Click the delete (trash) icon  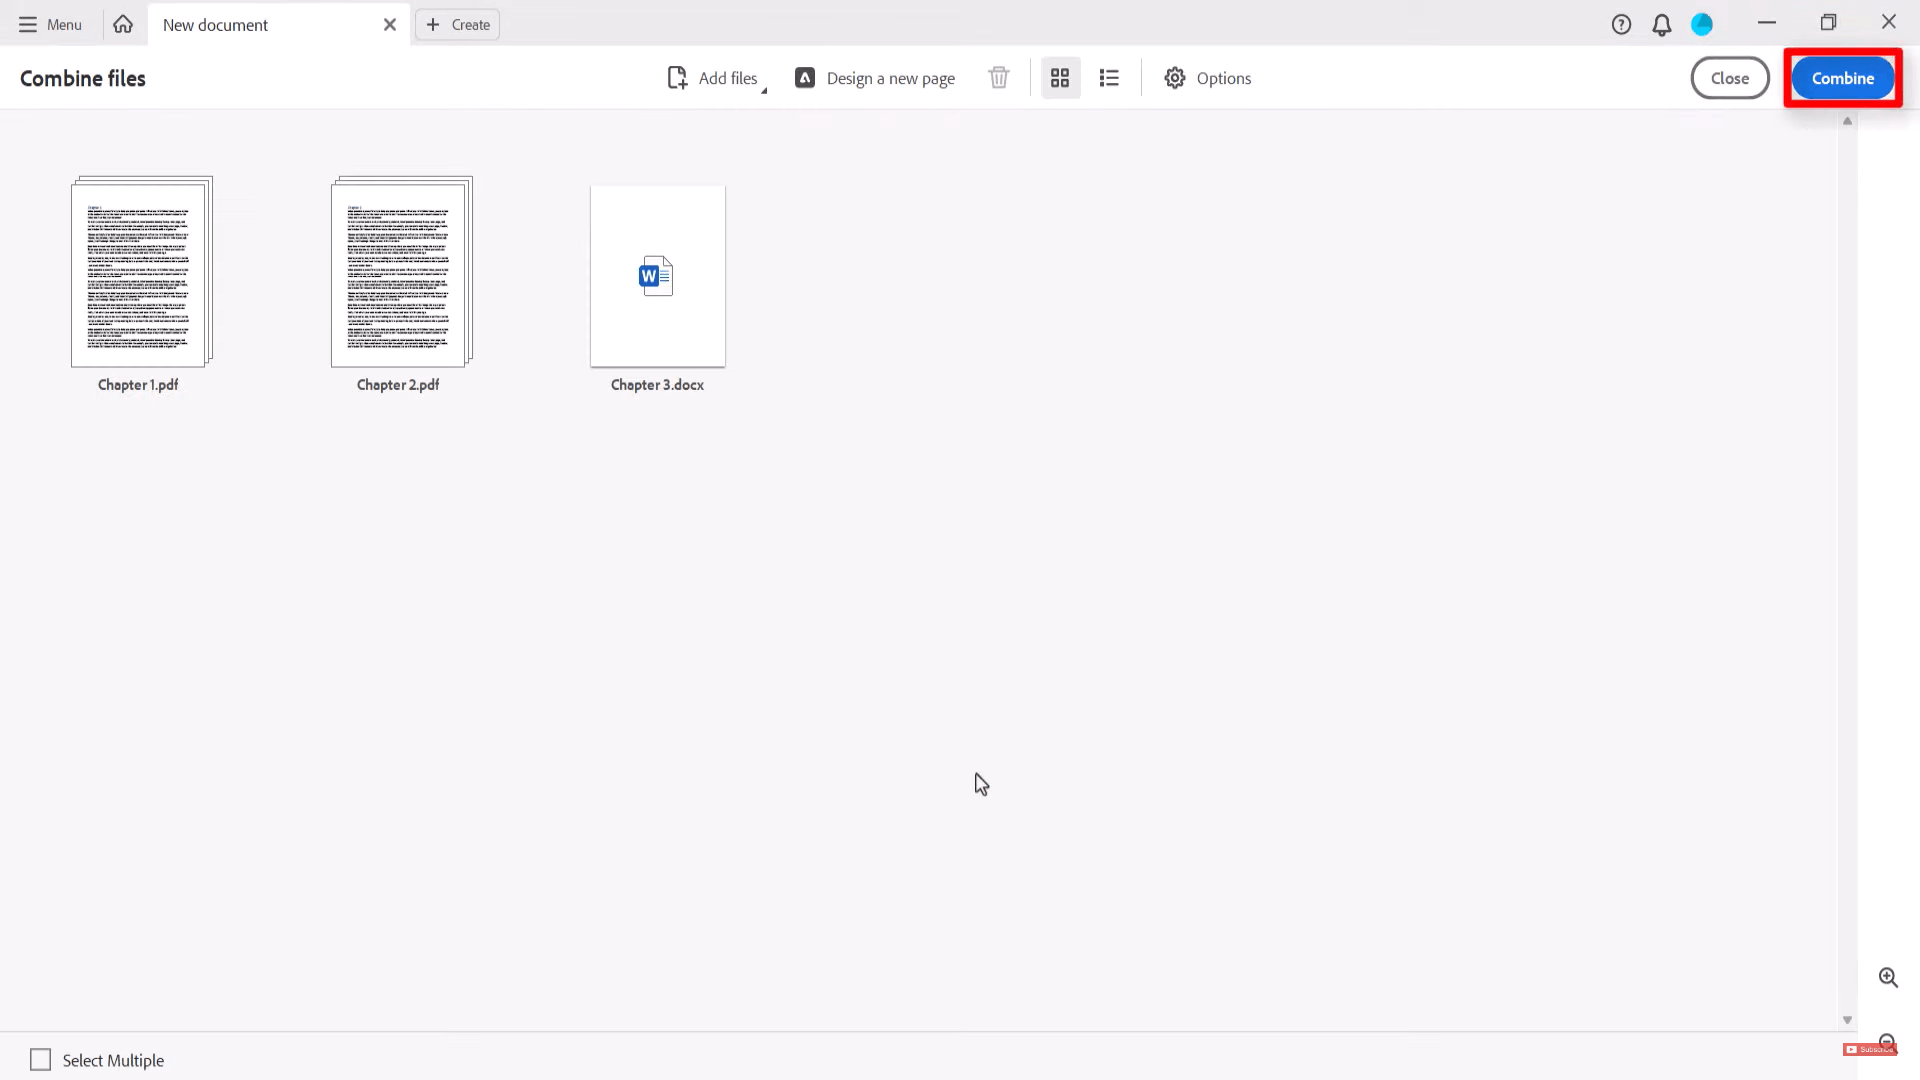tap(998, 77)
